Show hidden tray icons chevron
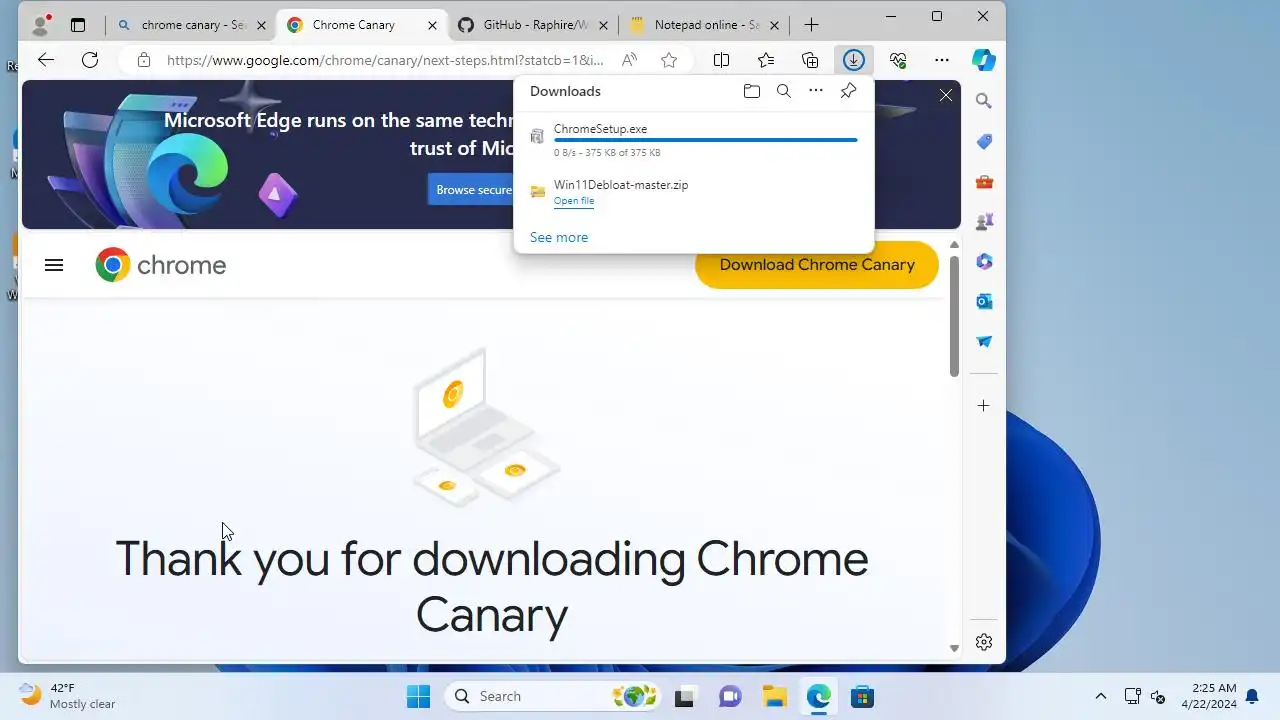The image size is (1280, 720). [1101, 696]
